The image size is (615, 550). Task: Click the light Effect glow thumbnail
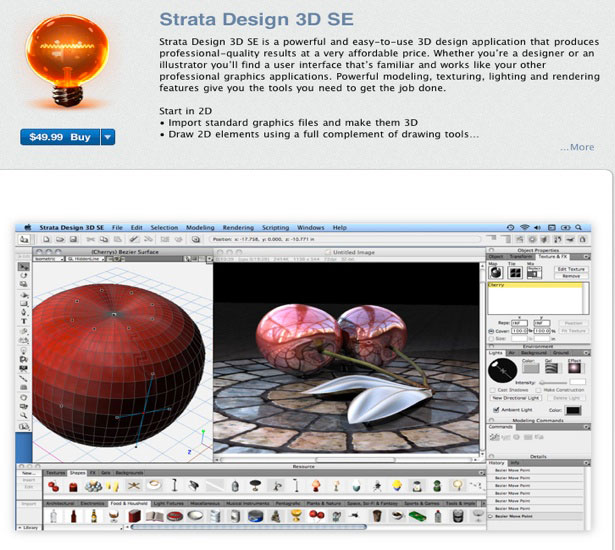[x=574, y=368]
